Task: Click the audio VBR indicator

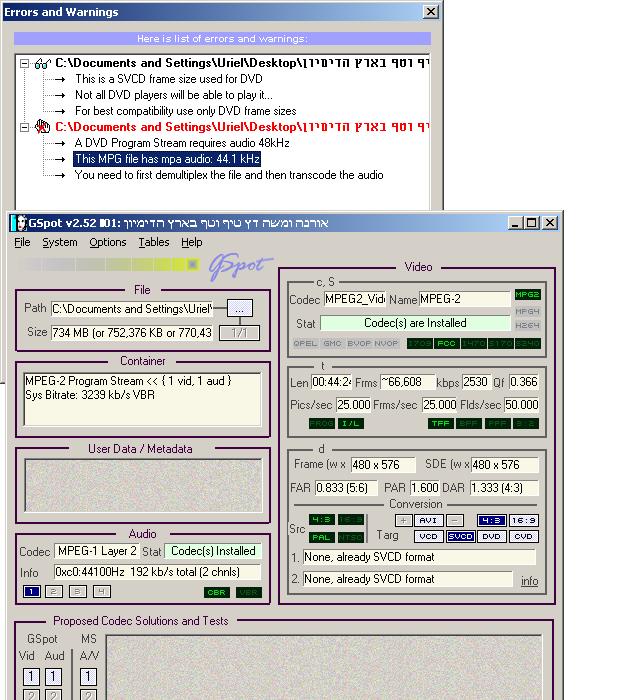Action: pos(249,592)
